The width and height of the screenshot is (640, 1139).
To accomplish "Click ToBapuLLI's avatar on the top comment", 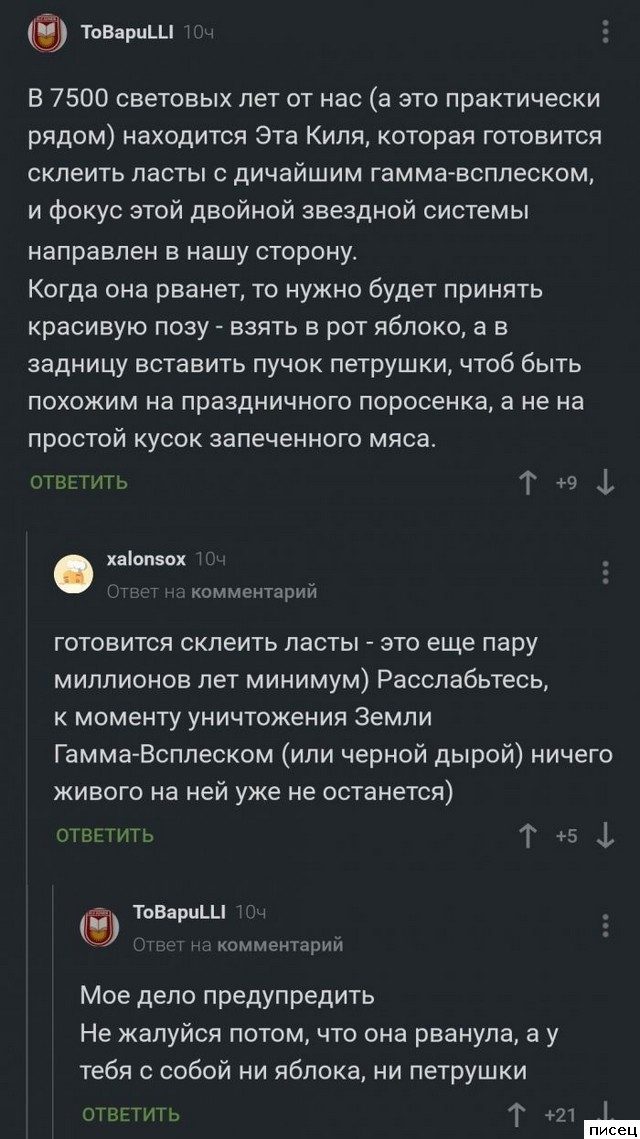I will point(43,35).
